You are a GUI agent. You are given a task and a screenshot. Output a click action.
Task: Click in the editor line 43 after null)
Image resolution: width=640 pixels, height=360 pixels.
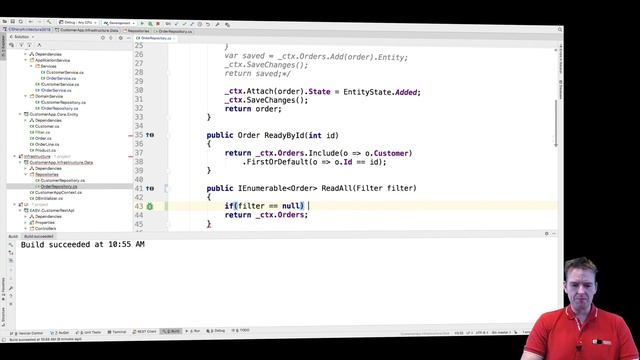(x=309, y=206)
